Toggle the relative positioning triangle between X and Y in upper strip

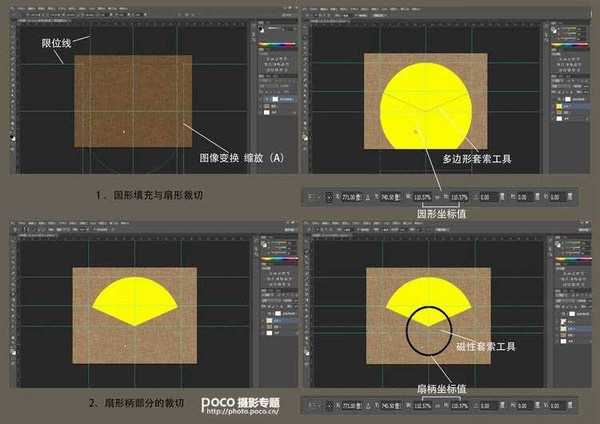pyautogui.click(x=368, y=197)
